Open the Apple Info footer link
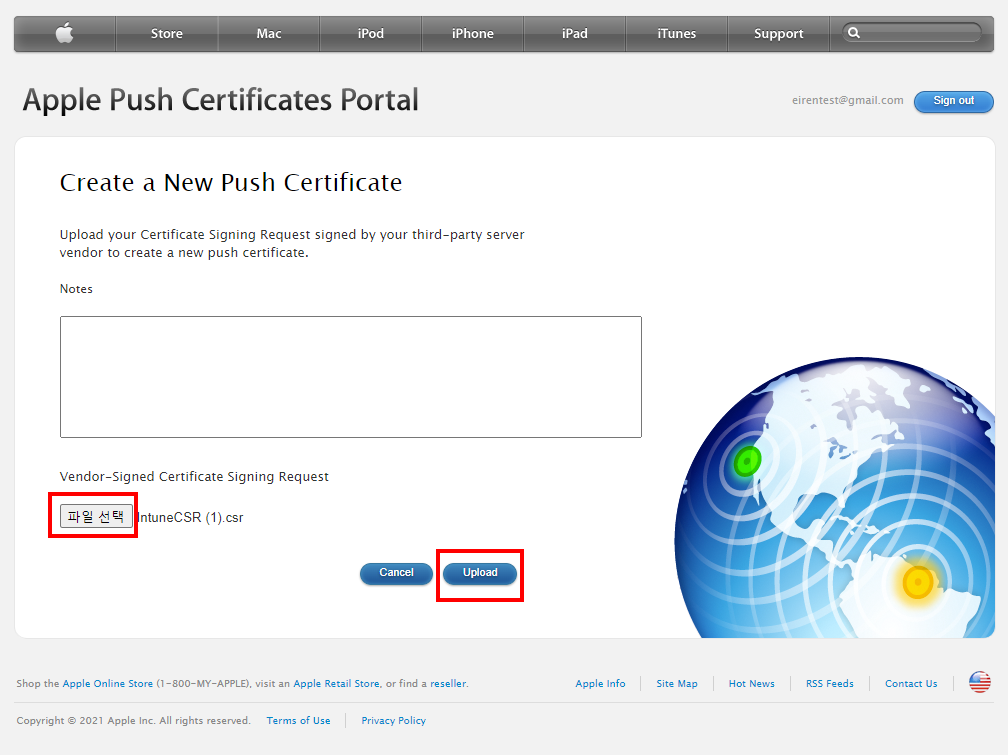This screenshot has height=755, width=1008. pyautogui.click(x=600, y=684)
